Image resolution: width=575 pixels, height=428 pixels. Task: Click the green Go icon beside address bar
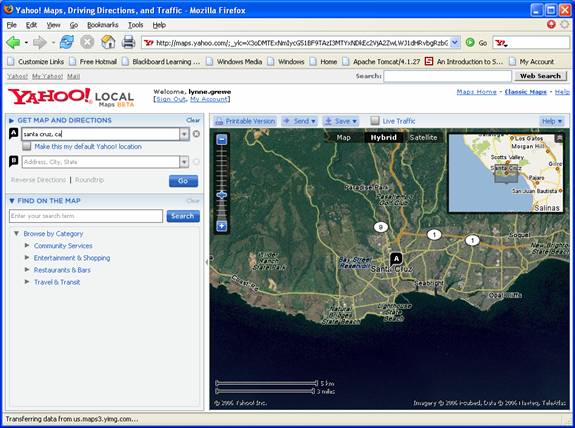pos(470,43)
